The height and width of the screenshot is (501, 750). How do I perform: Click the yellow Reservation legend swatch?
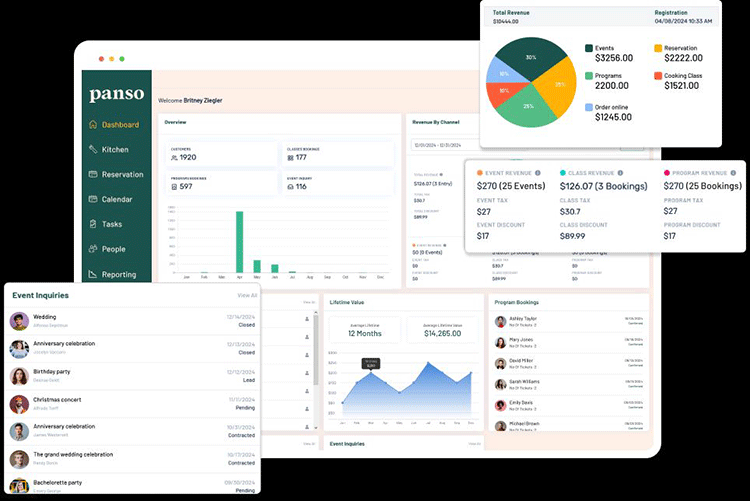tap(658, 48)
